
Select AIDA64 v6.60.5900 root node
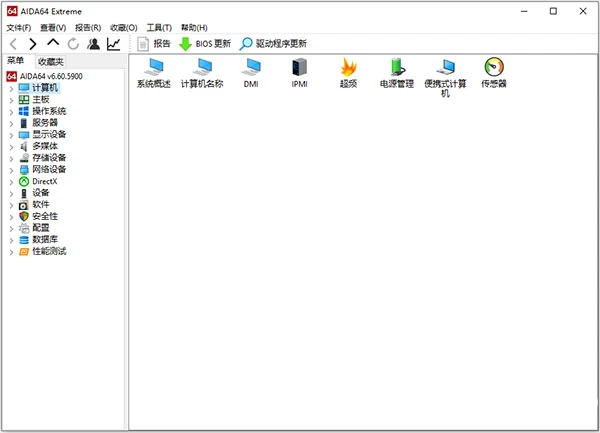point(44,76)
